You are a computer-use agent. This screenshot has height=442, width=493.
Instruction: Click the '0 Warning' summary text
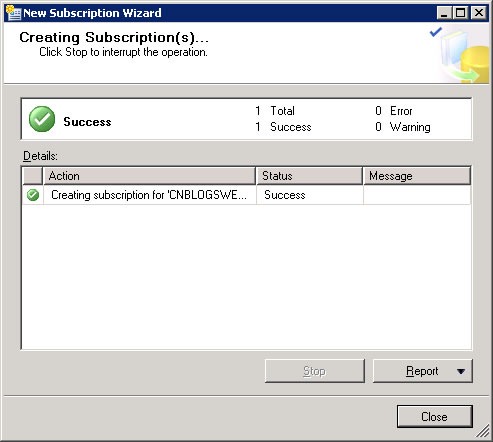403,127
